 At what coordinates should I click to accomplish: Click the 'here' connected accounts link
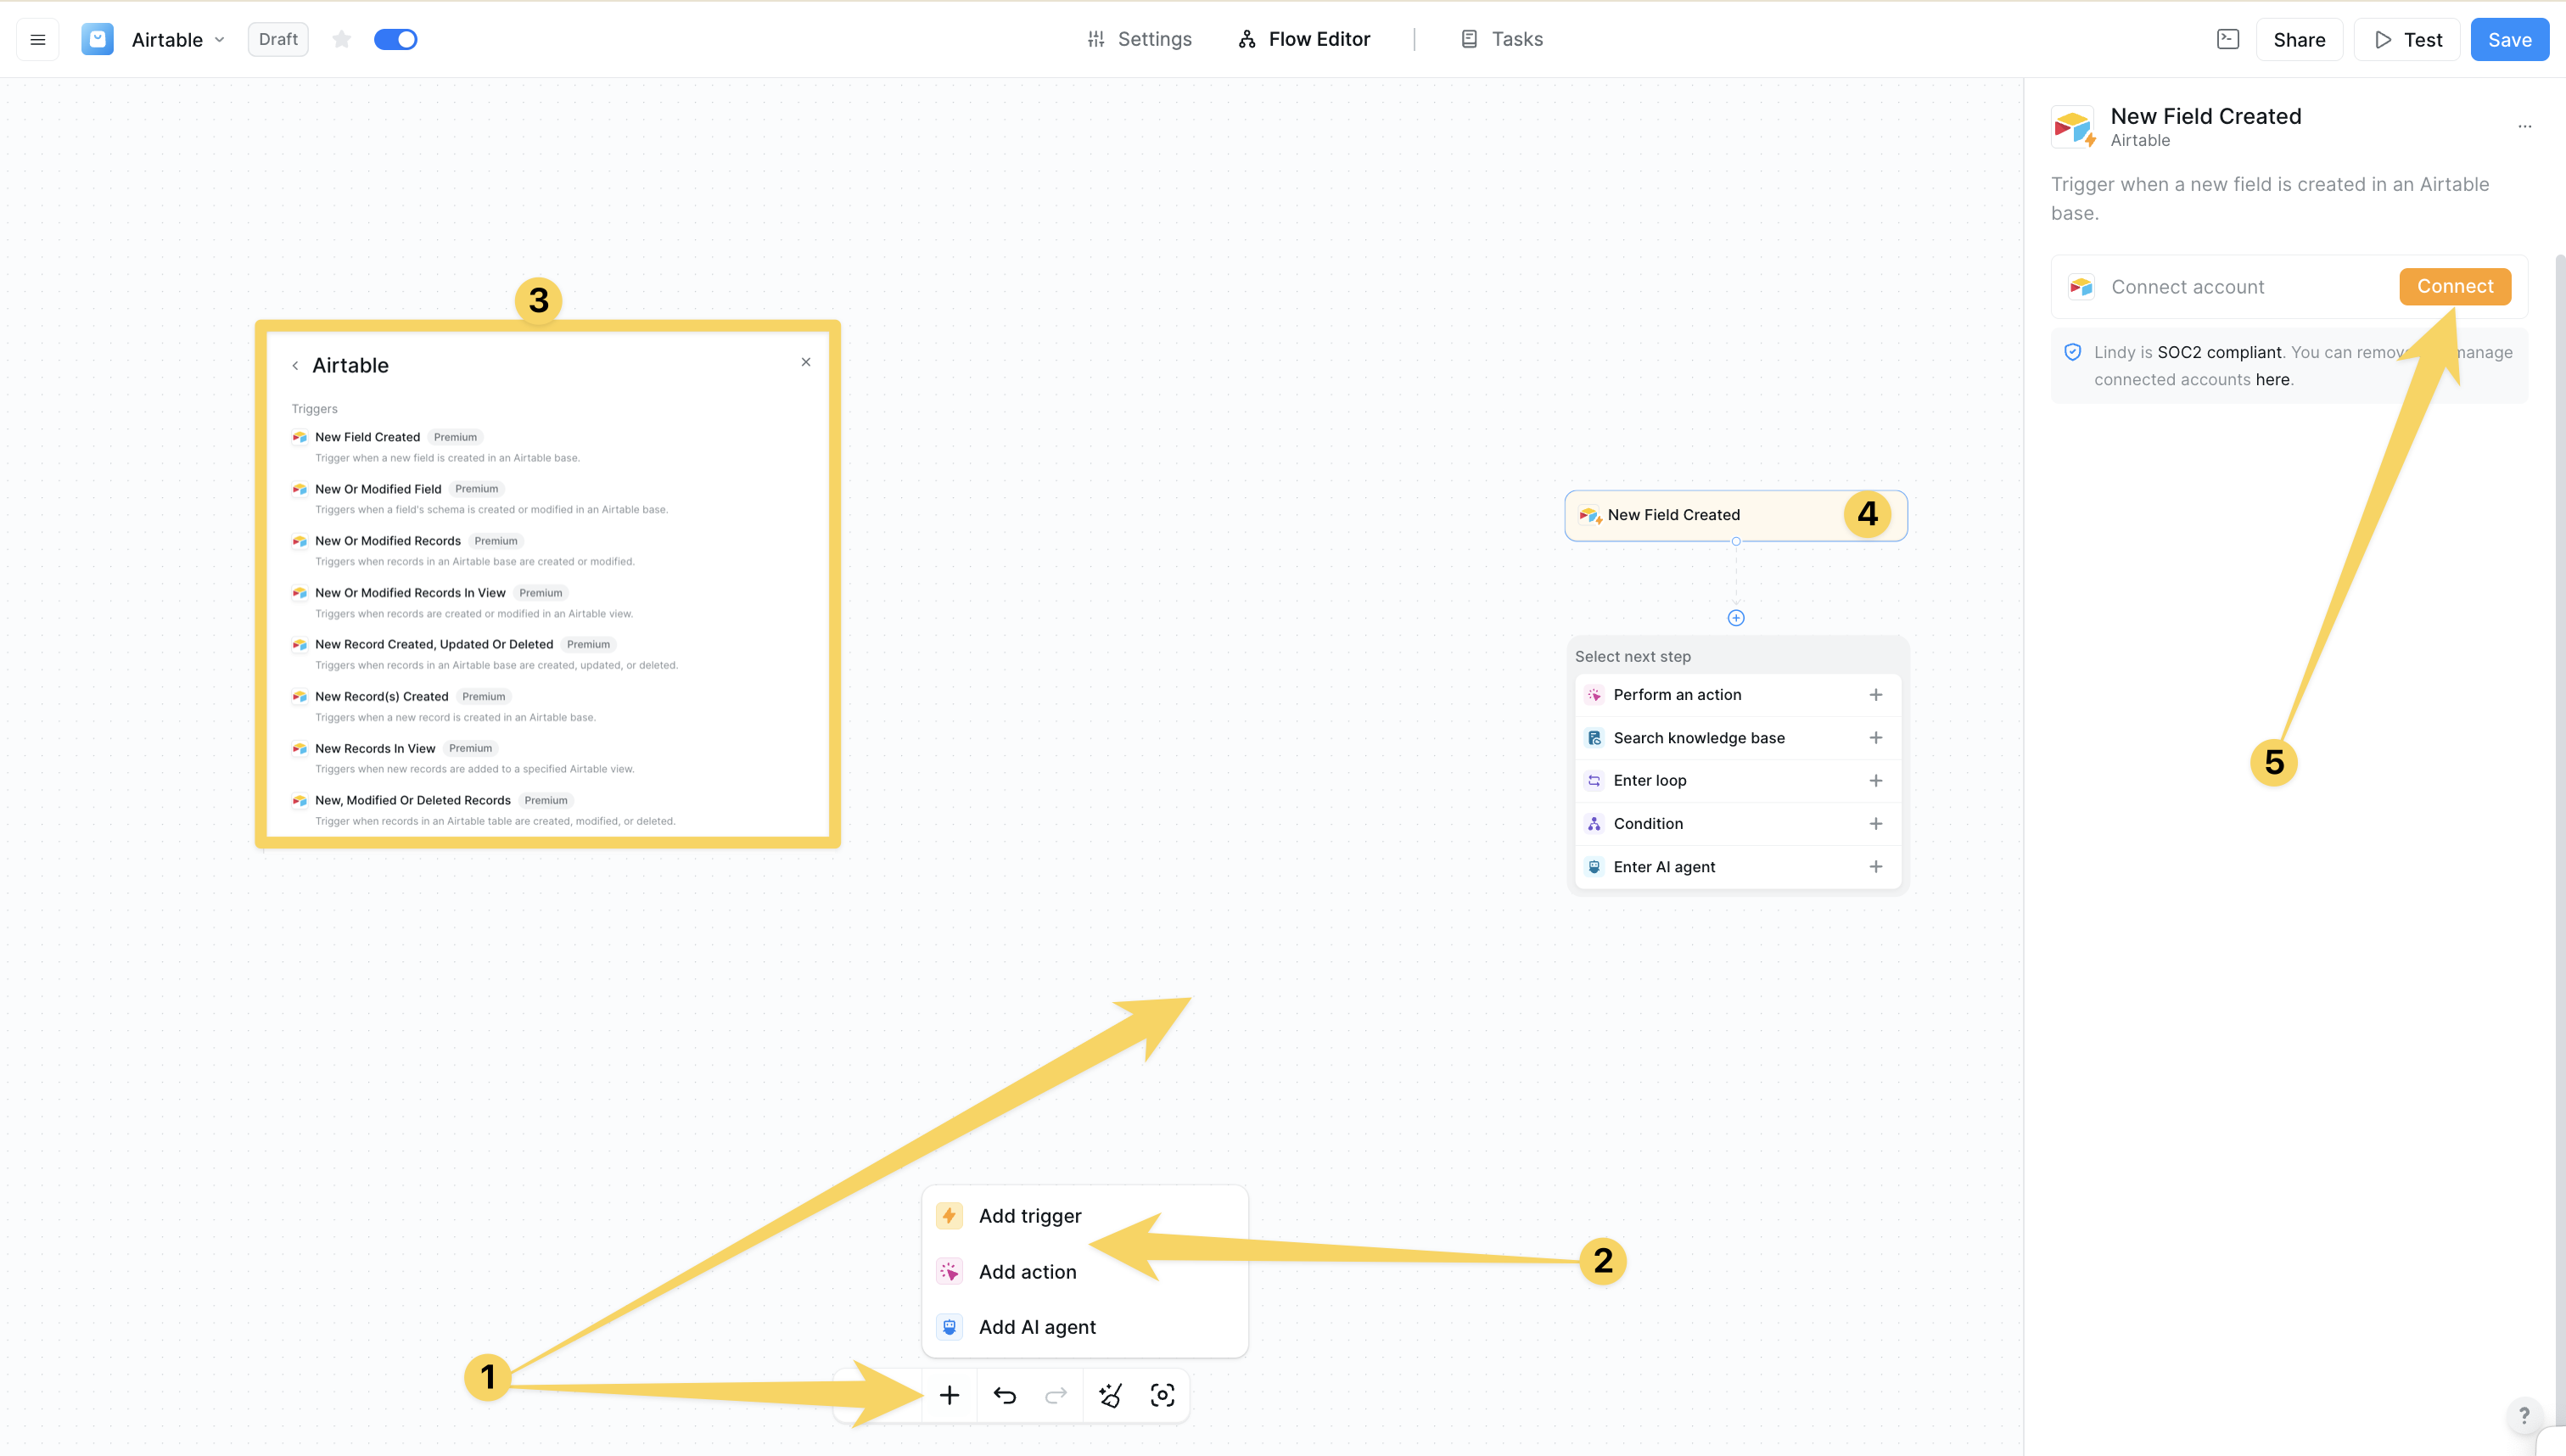tap(2272, 380)
